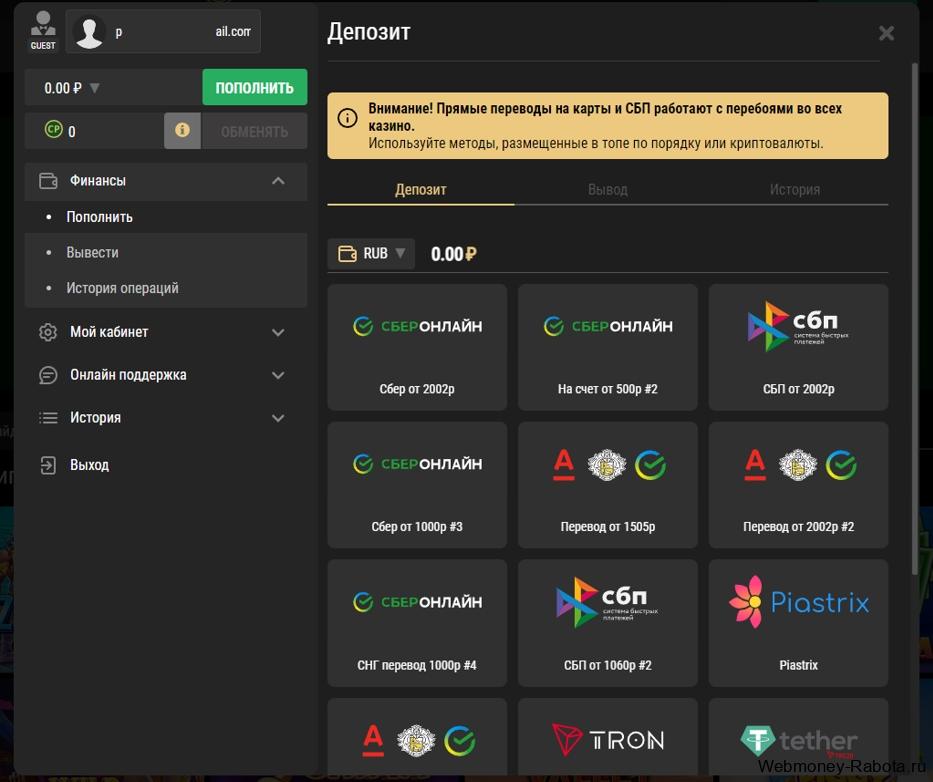This screenshot has width=933, height=782.
Task: Click the Выход logout link
Action: 89,465
